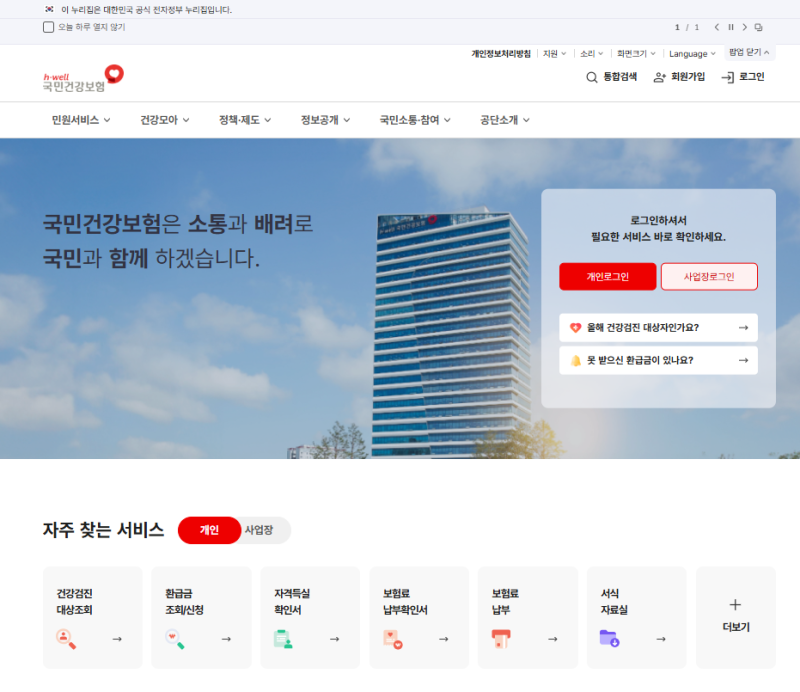The height and width of the screenshot is (692, 800).
Task: Switch 자주 찾는 서비스 to 개인
Action: (x=209, y=530)
